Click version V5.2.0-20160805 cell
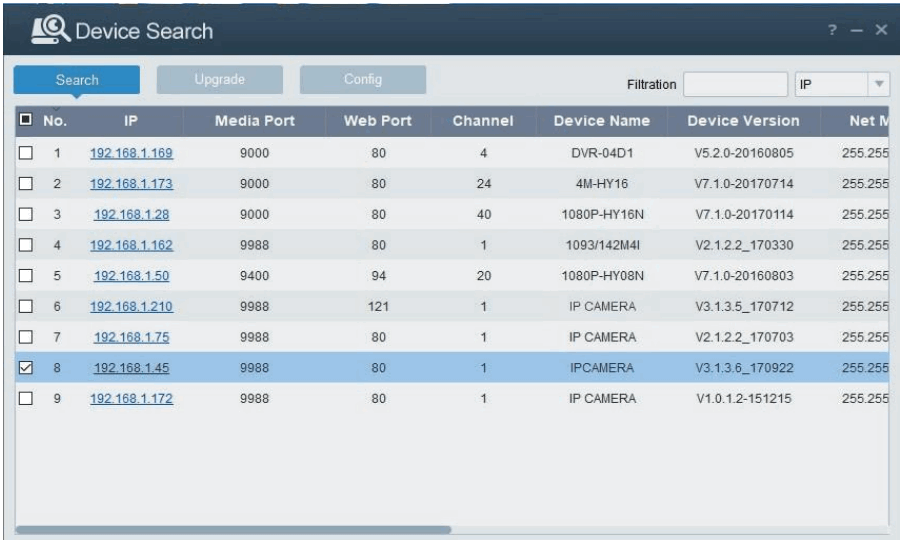904x545 pixels. point(744,153)
